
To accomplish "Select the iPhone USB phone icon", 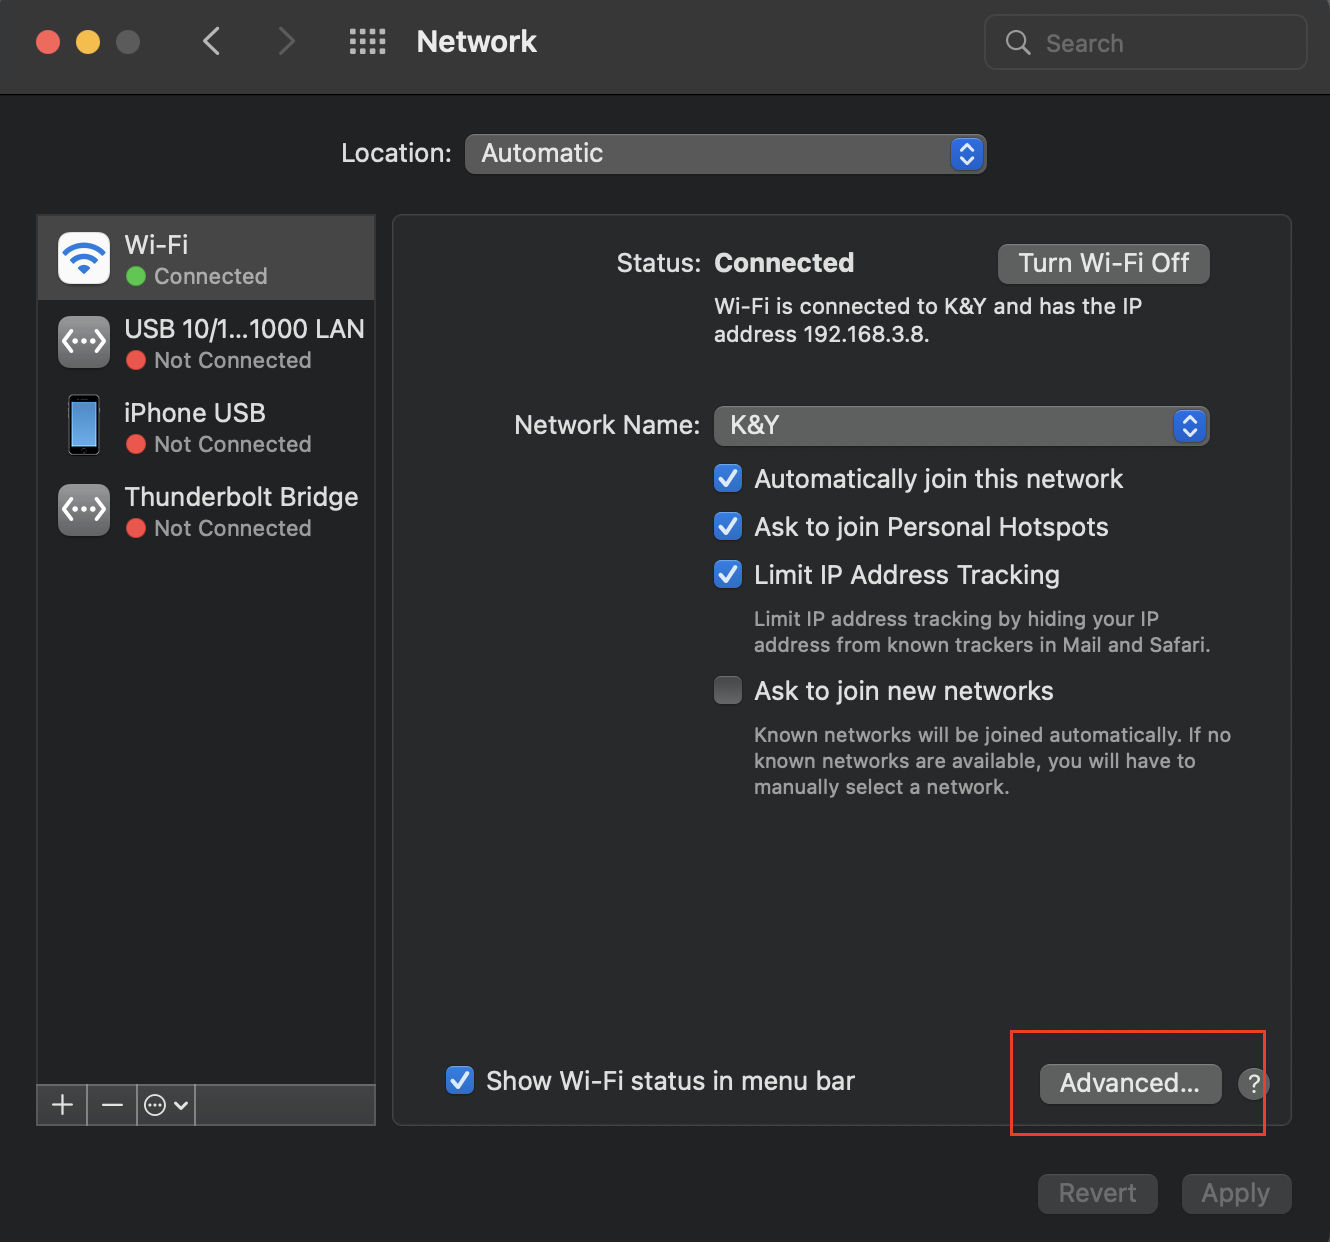I will (x=84, y=425).
